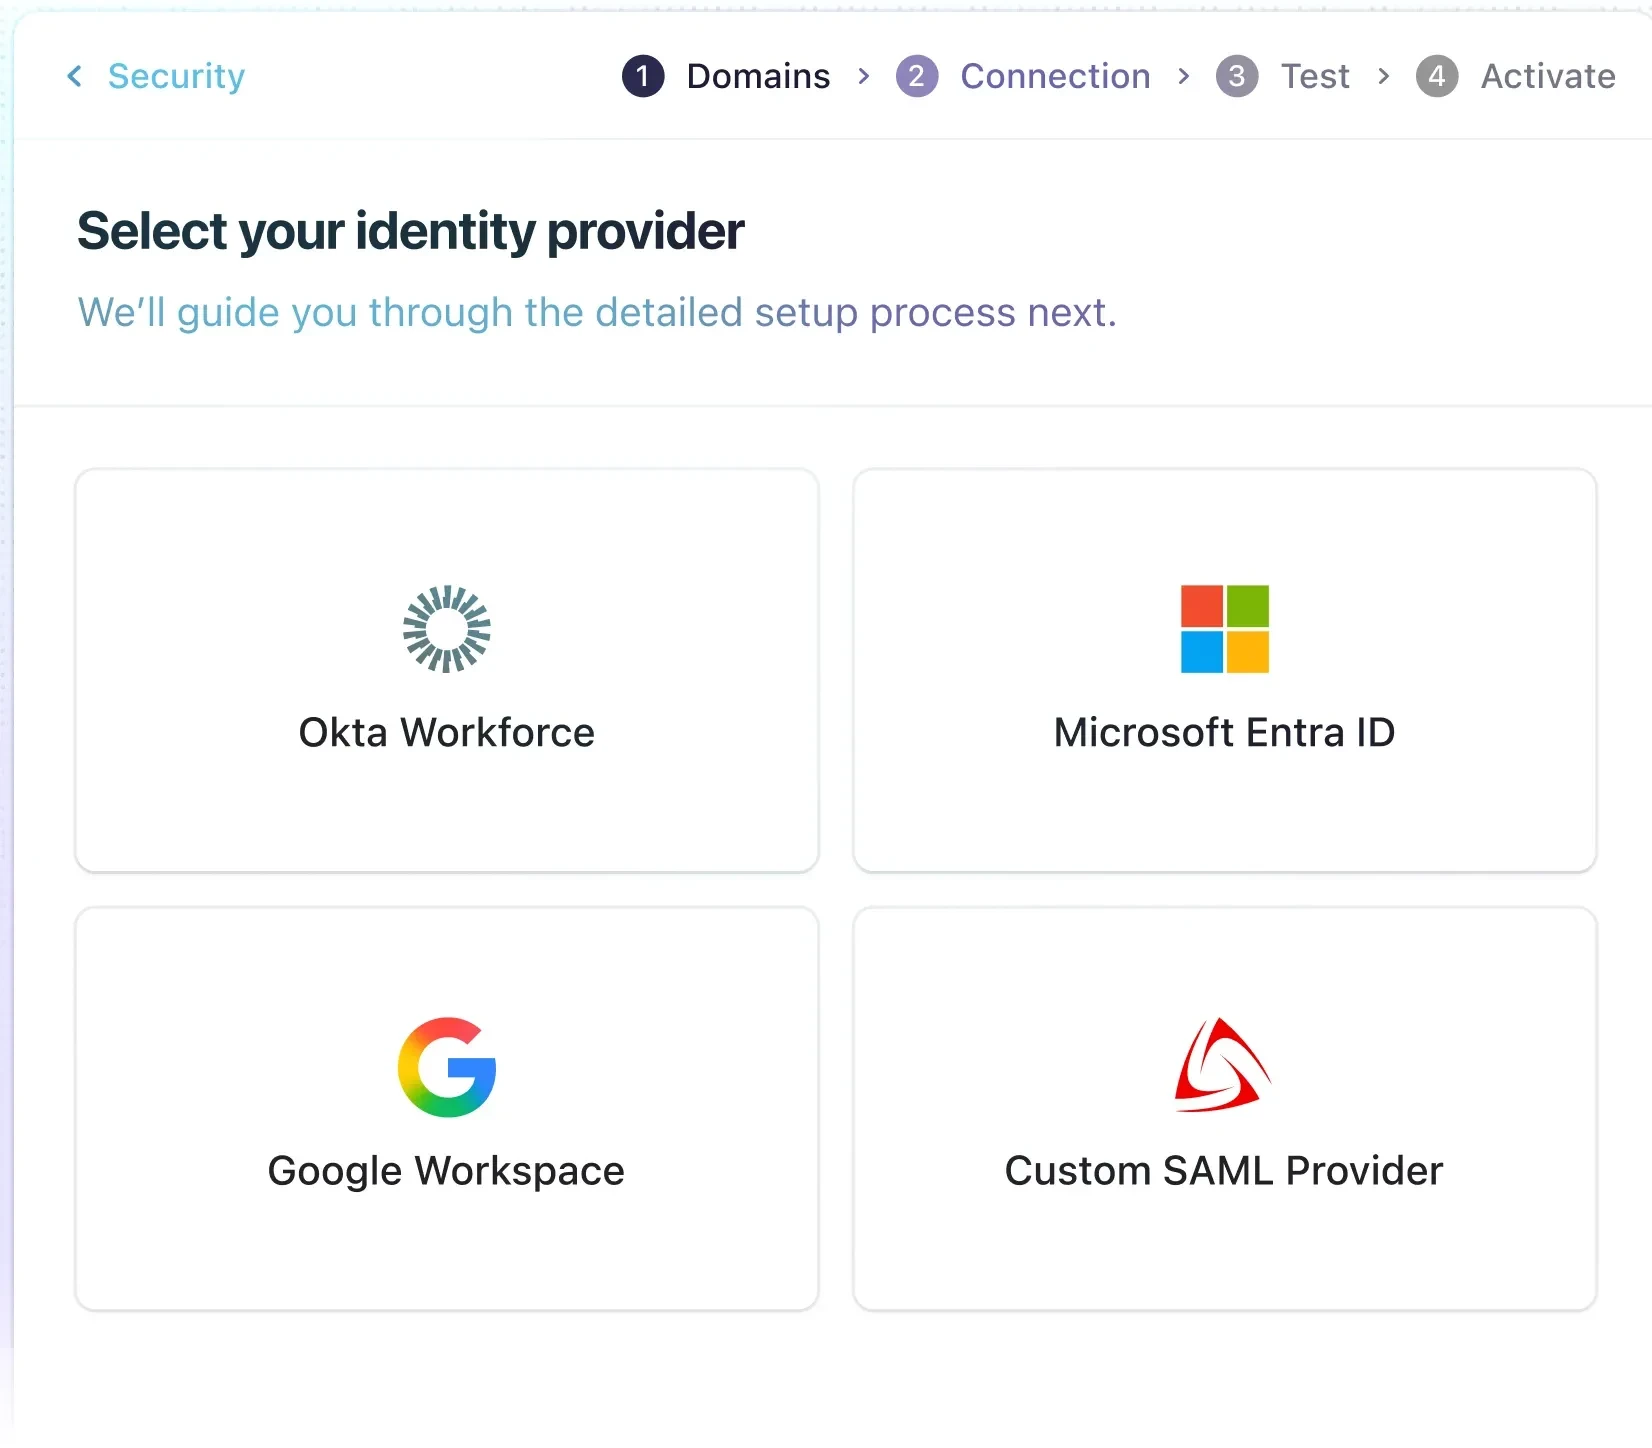This screenshot has width=1652, height=1448.
Task: Open the Domains step
Action: pyautogui.click(x=758, y=76)
